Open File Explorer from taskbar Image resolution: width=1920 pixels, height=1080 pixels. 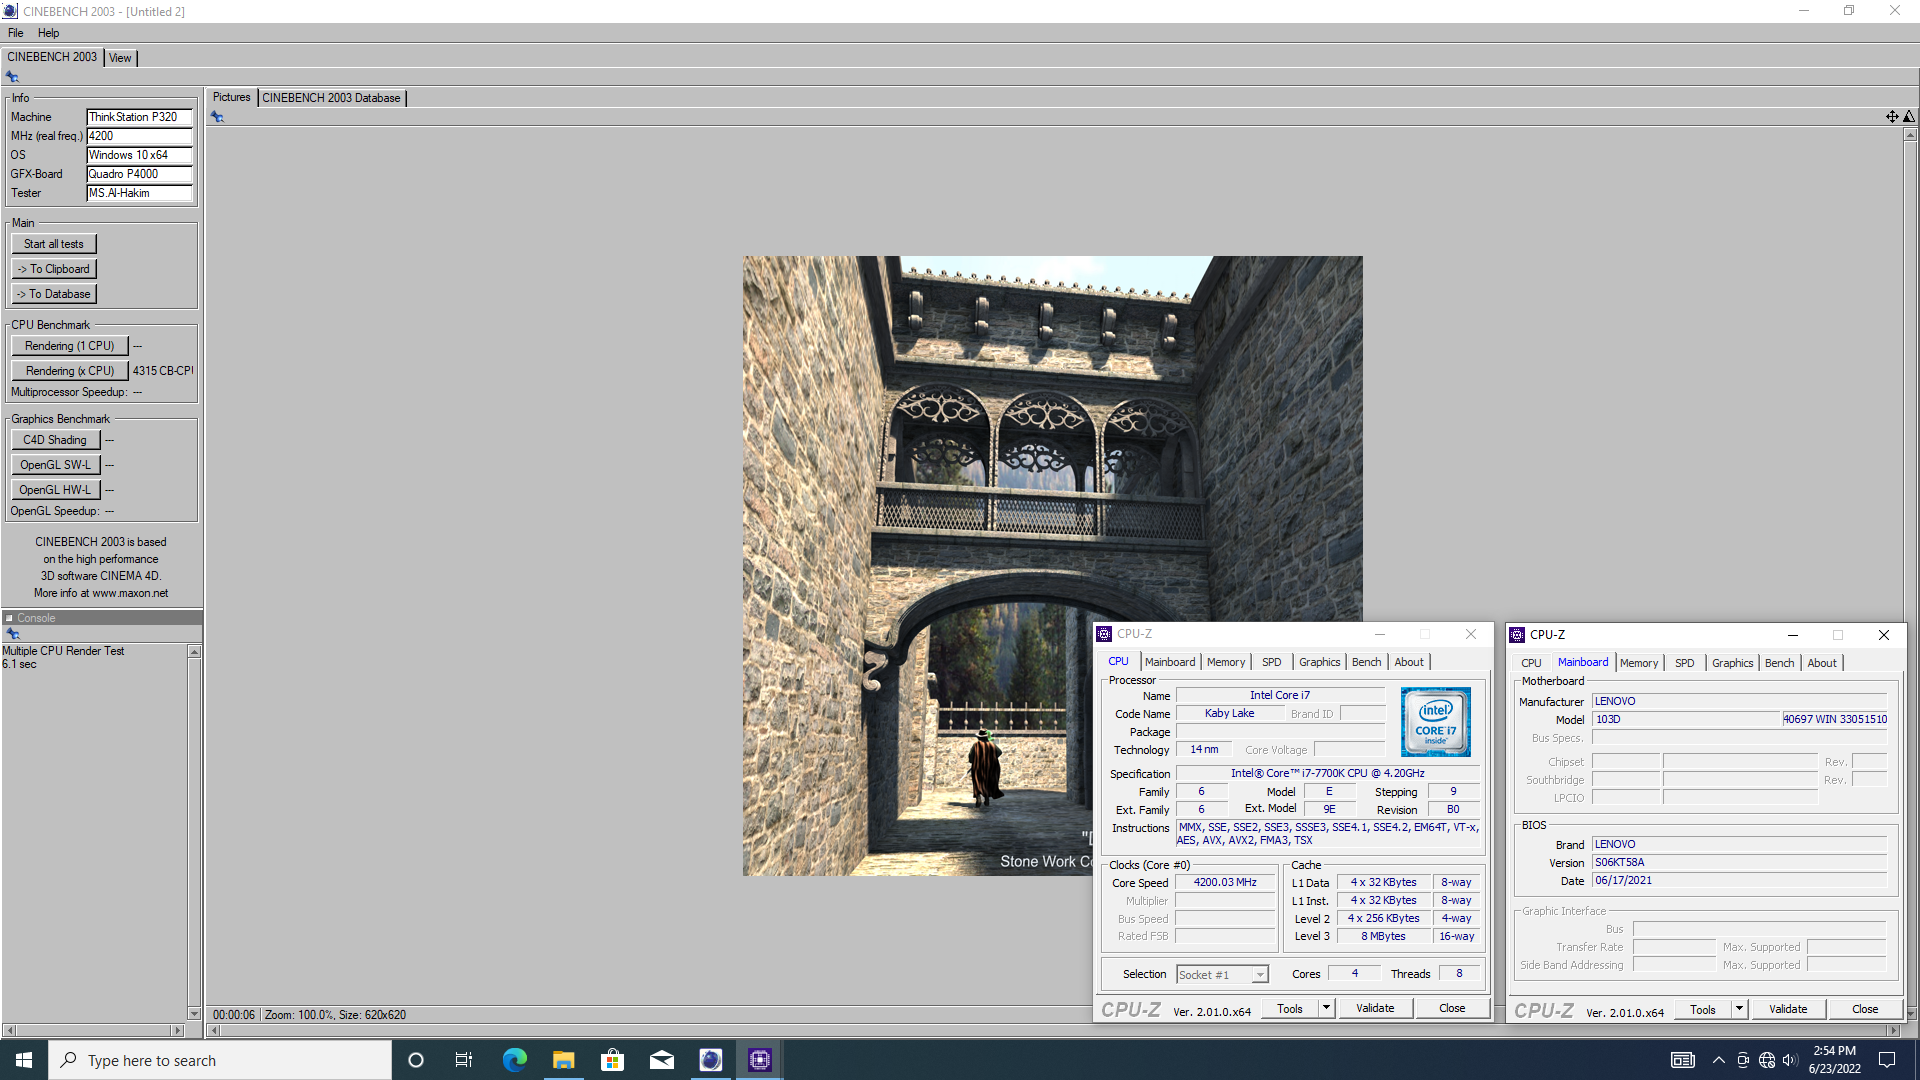[563, 1060]
